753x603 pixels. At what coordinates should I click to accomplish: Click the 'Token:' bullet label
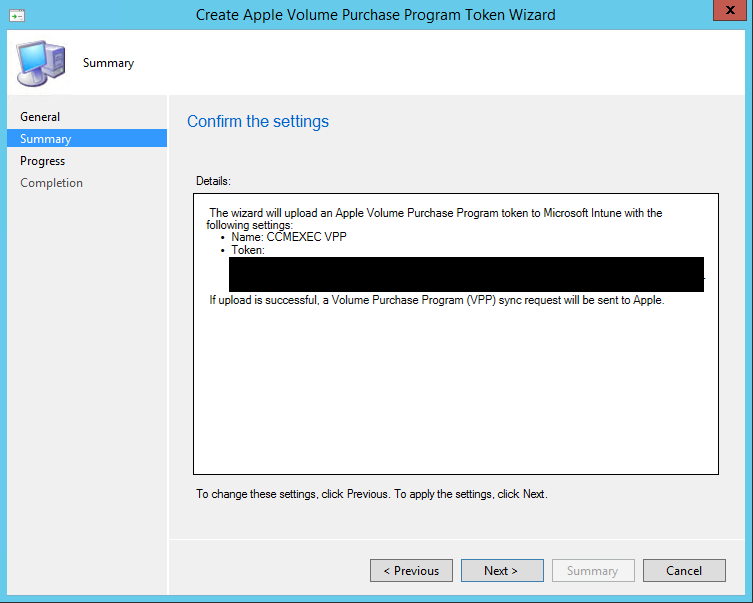pos(248,251)
